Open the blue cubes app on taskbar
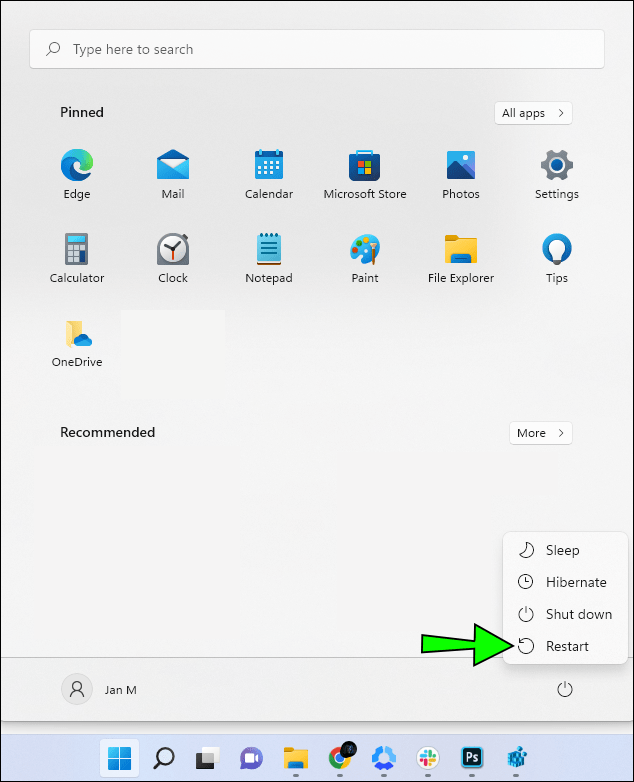This screenshot has height=782, width=634. tap(516, 758)
